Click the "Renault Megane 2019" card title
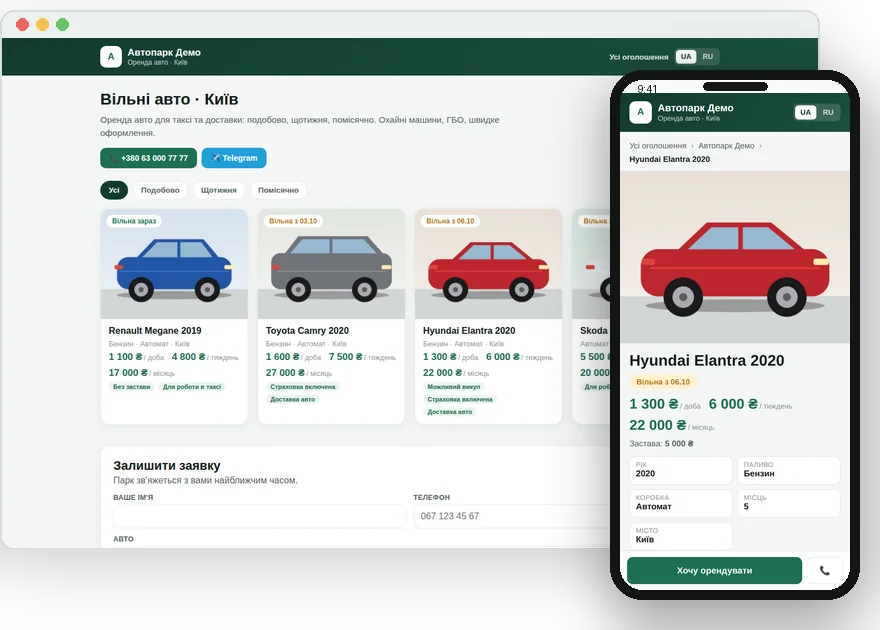Viewport: 880px width, 630px height. click(x=155, y=331)
